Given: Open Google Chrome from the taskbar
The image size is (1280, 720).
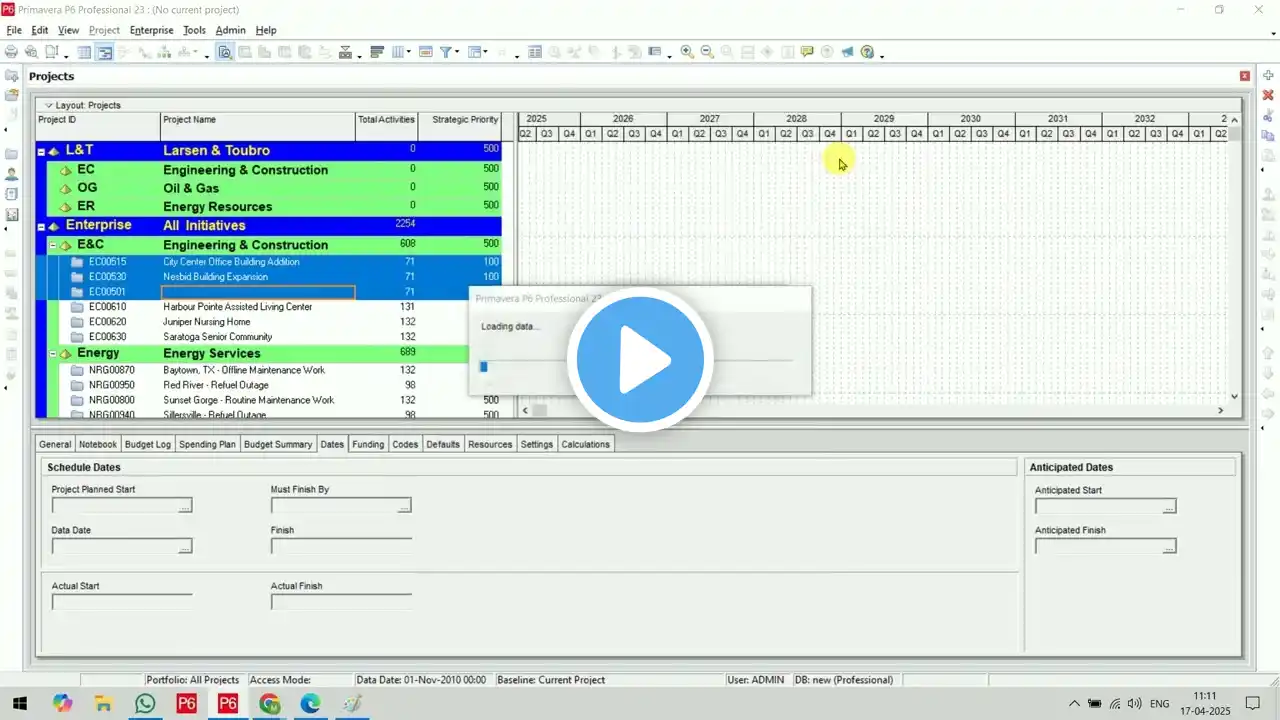Looking at the screenshot, I should 269,703.
